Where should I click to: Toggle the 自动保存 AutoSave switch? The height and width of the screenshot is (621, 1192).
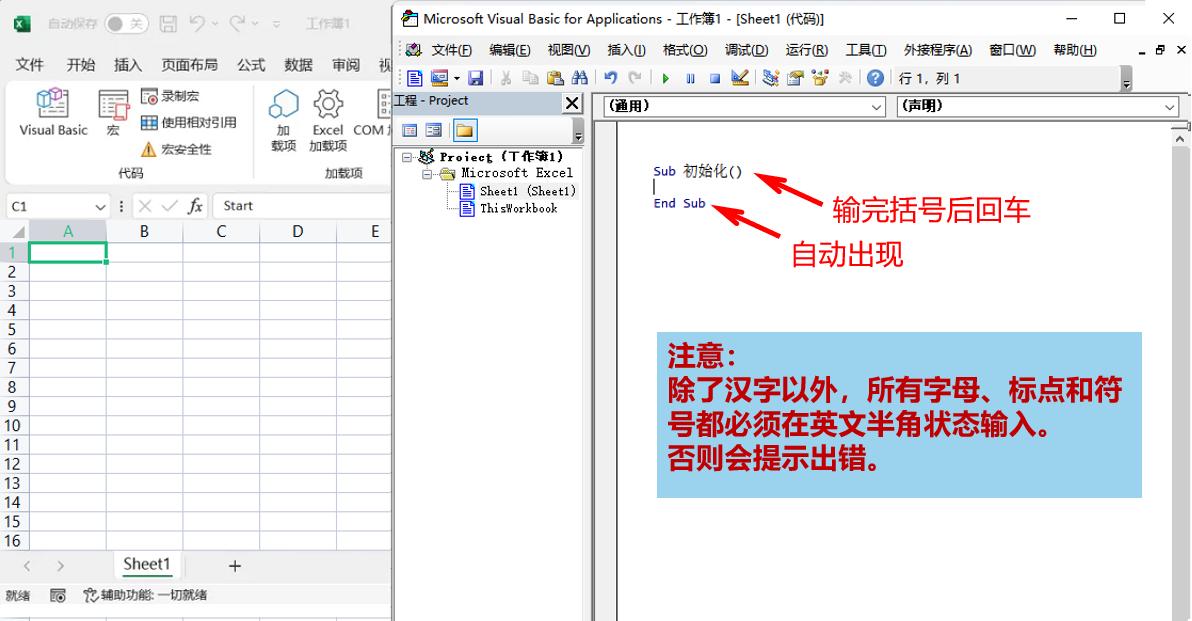pos(126,23)
